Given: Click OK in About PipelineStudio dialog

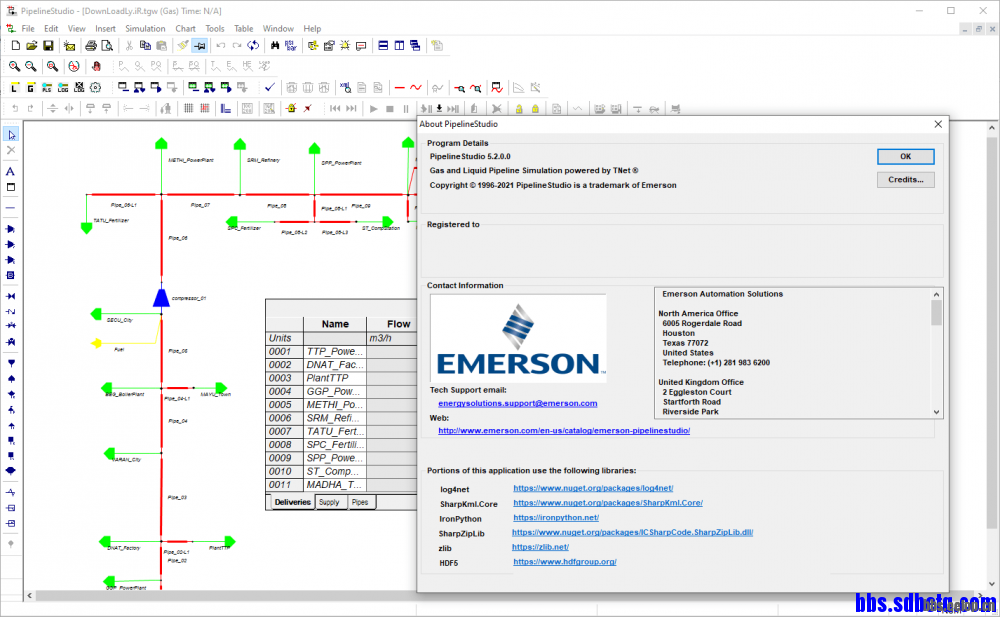Looking at the screenshot, I should click(906, 156).
